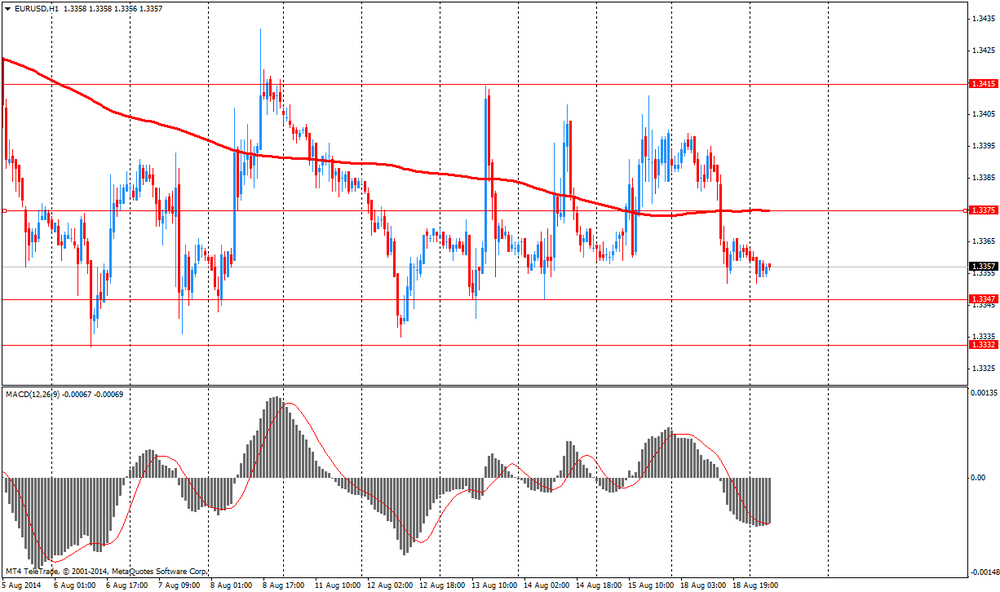This screenshot has height=592, width=1000.
Task: Click the 18 Aug 03:00 time label
Action: point(703,585)
